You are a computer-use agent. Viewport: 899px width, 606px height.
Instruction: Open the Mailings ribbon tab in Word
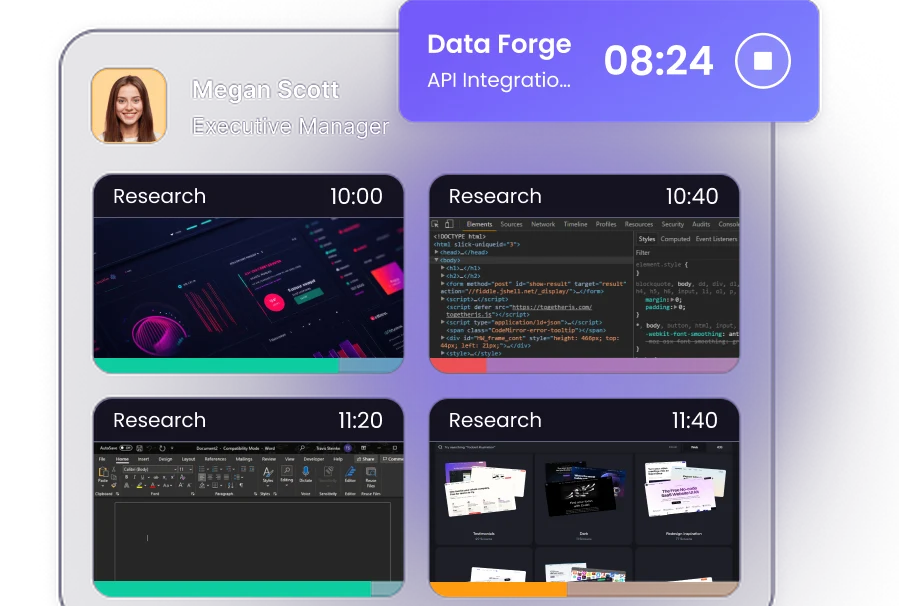(244, 459)
